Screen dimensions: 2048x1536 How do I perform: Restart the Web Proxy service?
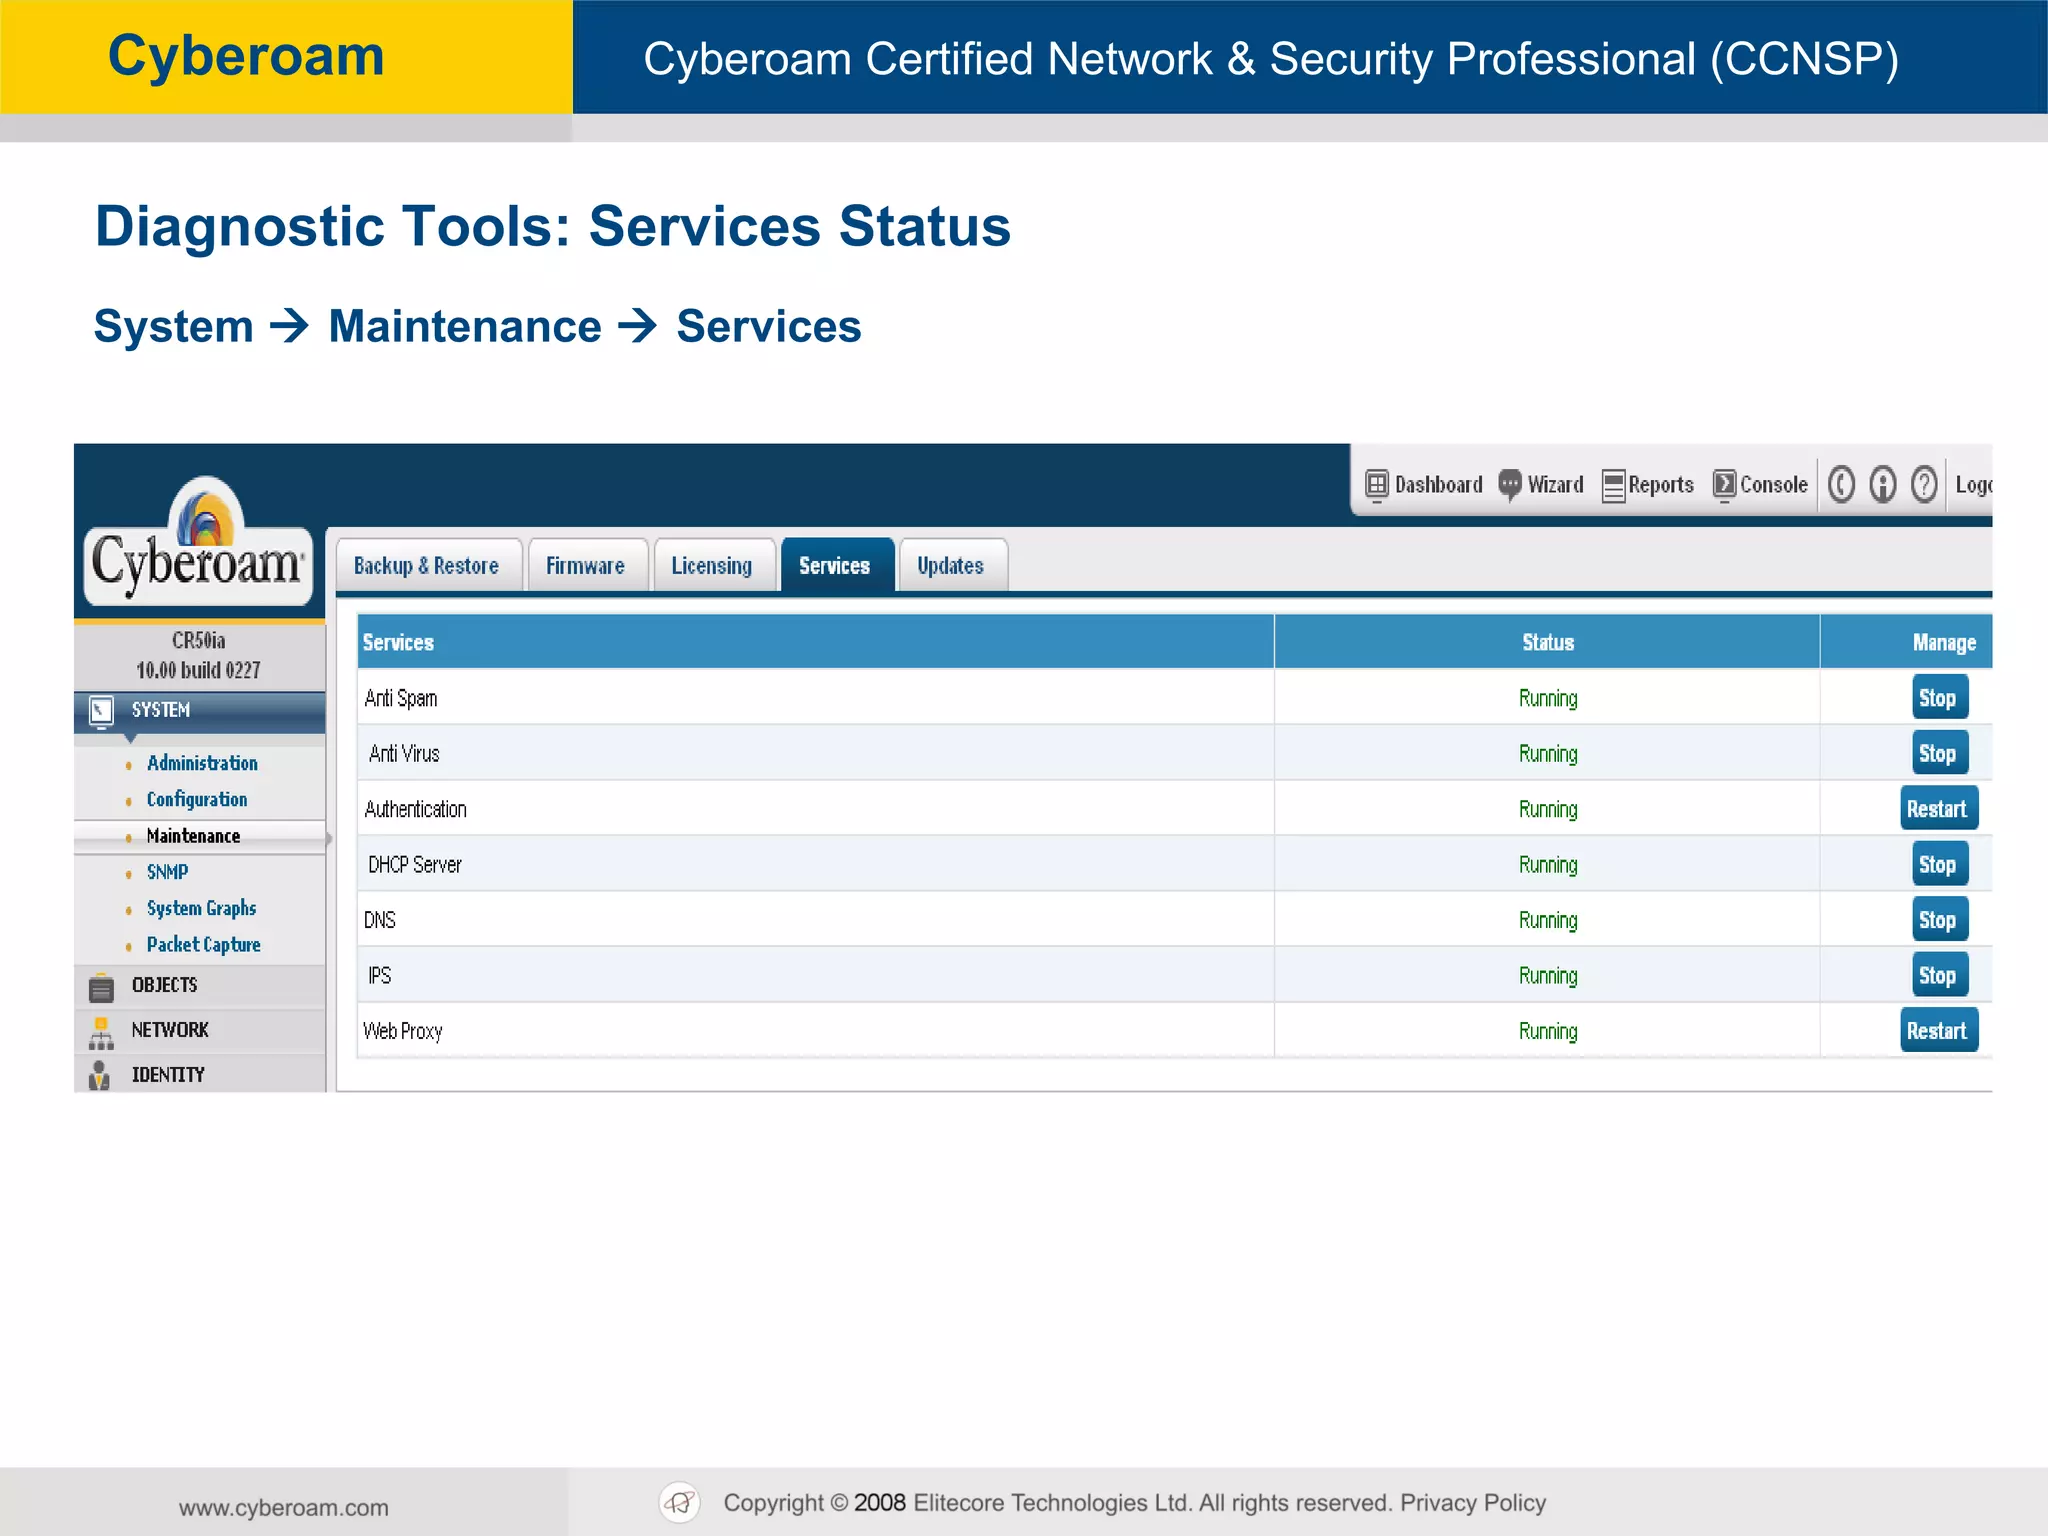[x=1939, y=1031]
